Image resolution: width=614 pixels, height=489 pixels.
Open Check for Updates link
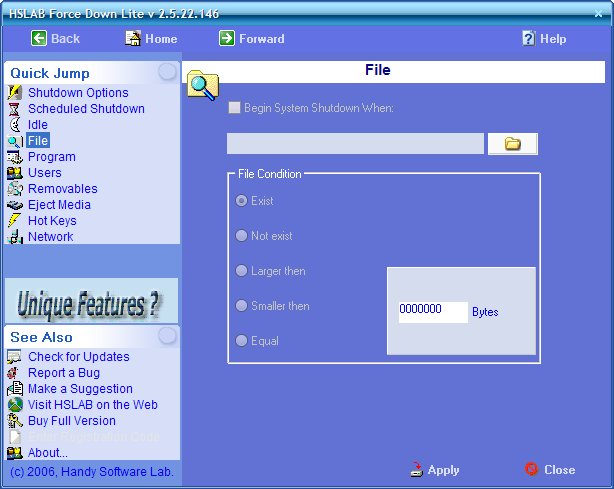(78, 357)
